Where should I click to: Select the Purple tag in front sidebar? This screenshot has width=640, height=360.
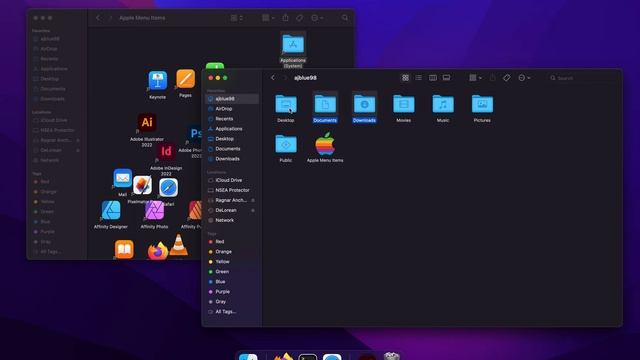232,292
